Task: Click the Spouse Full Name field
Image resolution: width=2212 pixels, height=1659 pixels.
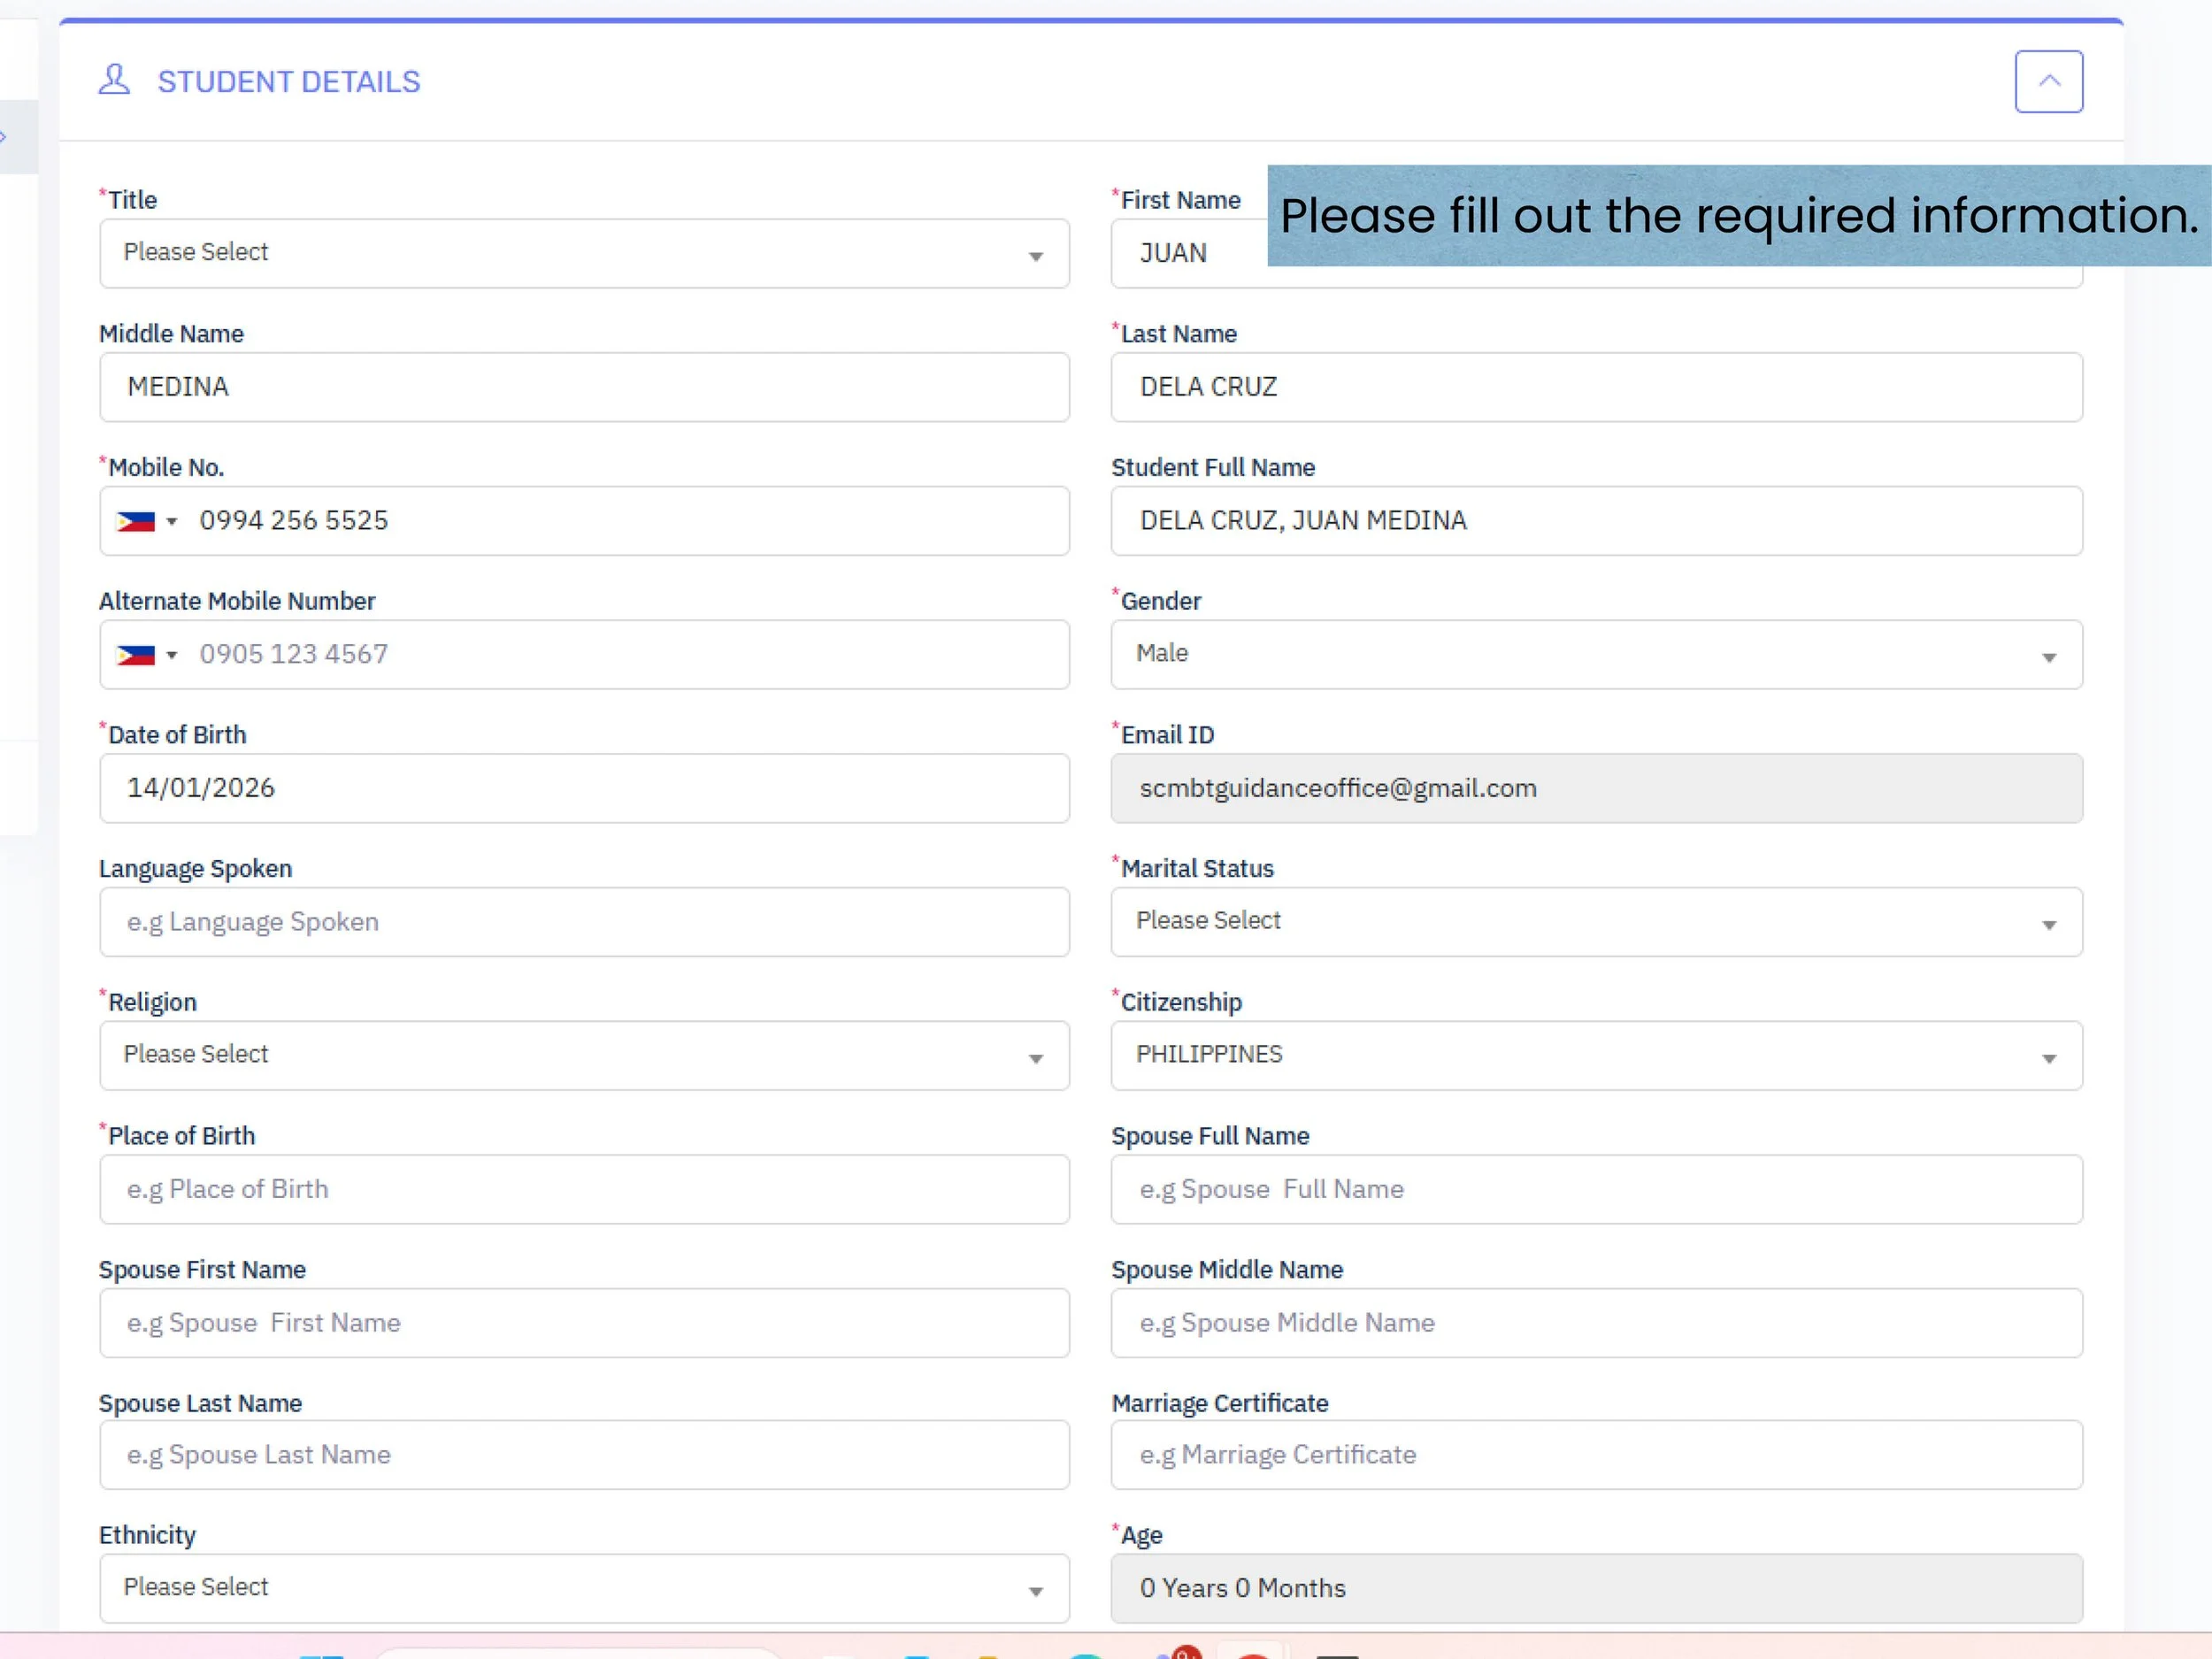Action: 1595,1189
